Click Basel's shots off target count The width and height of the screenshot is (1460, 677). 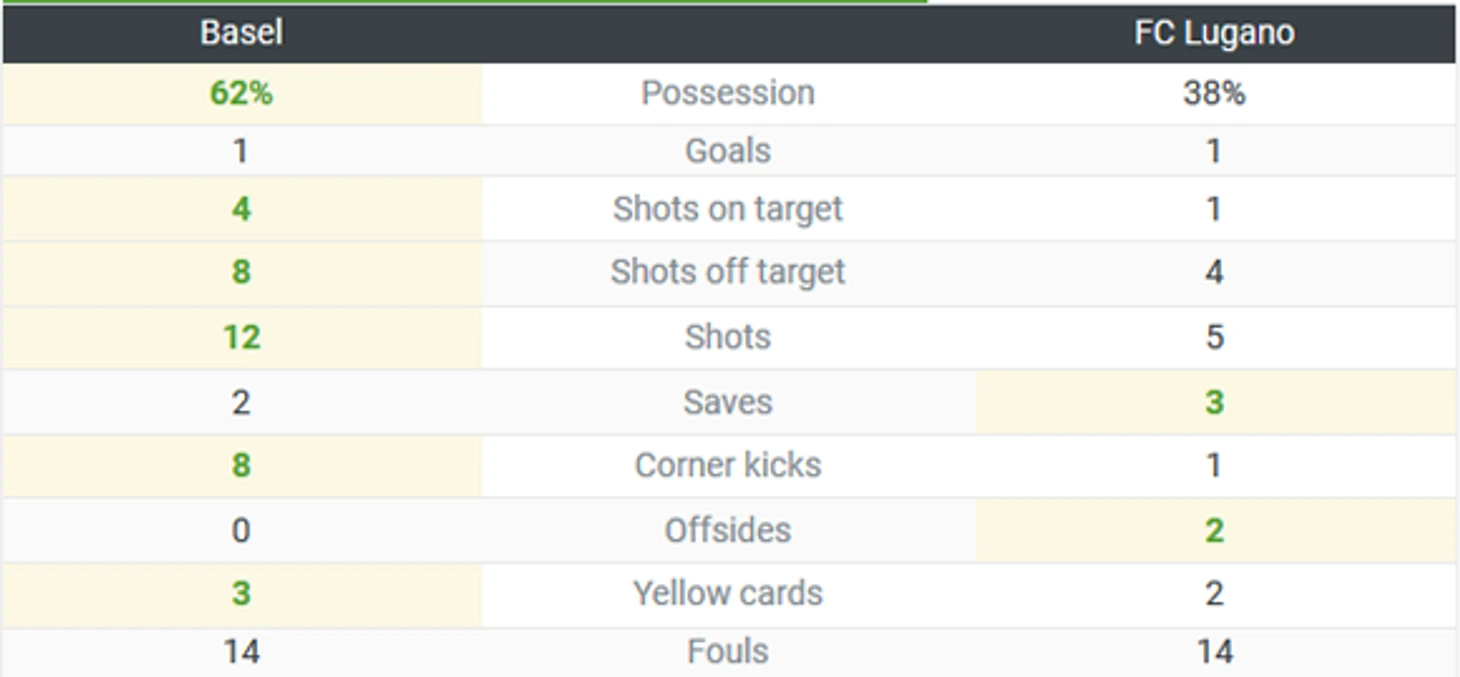(241, 272)
